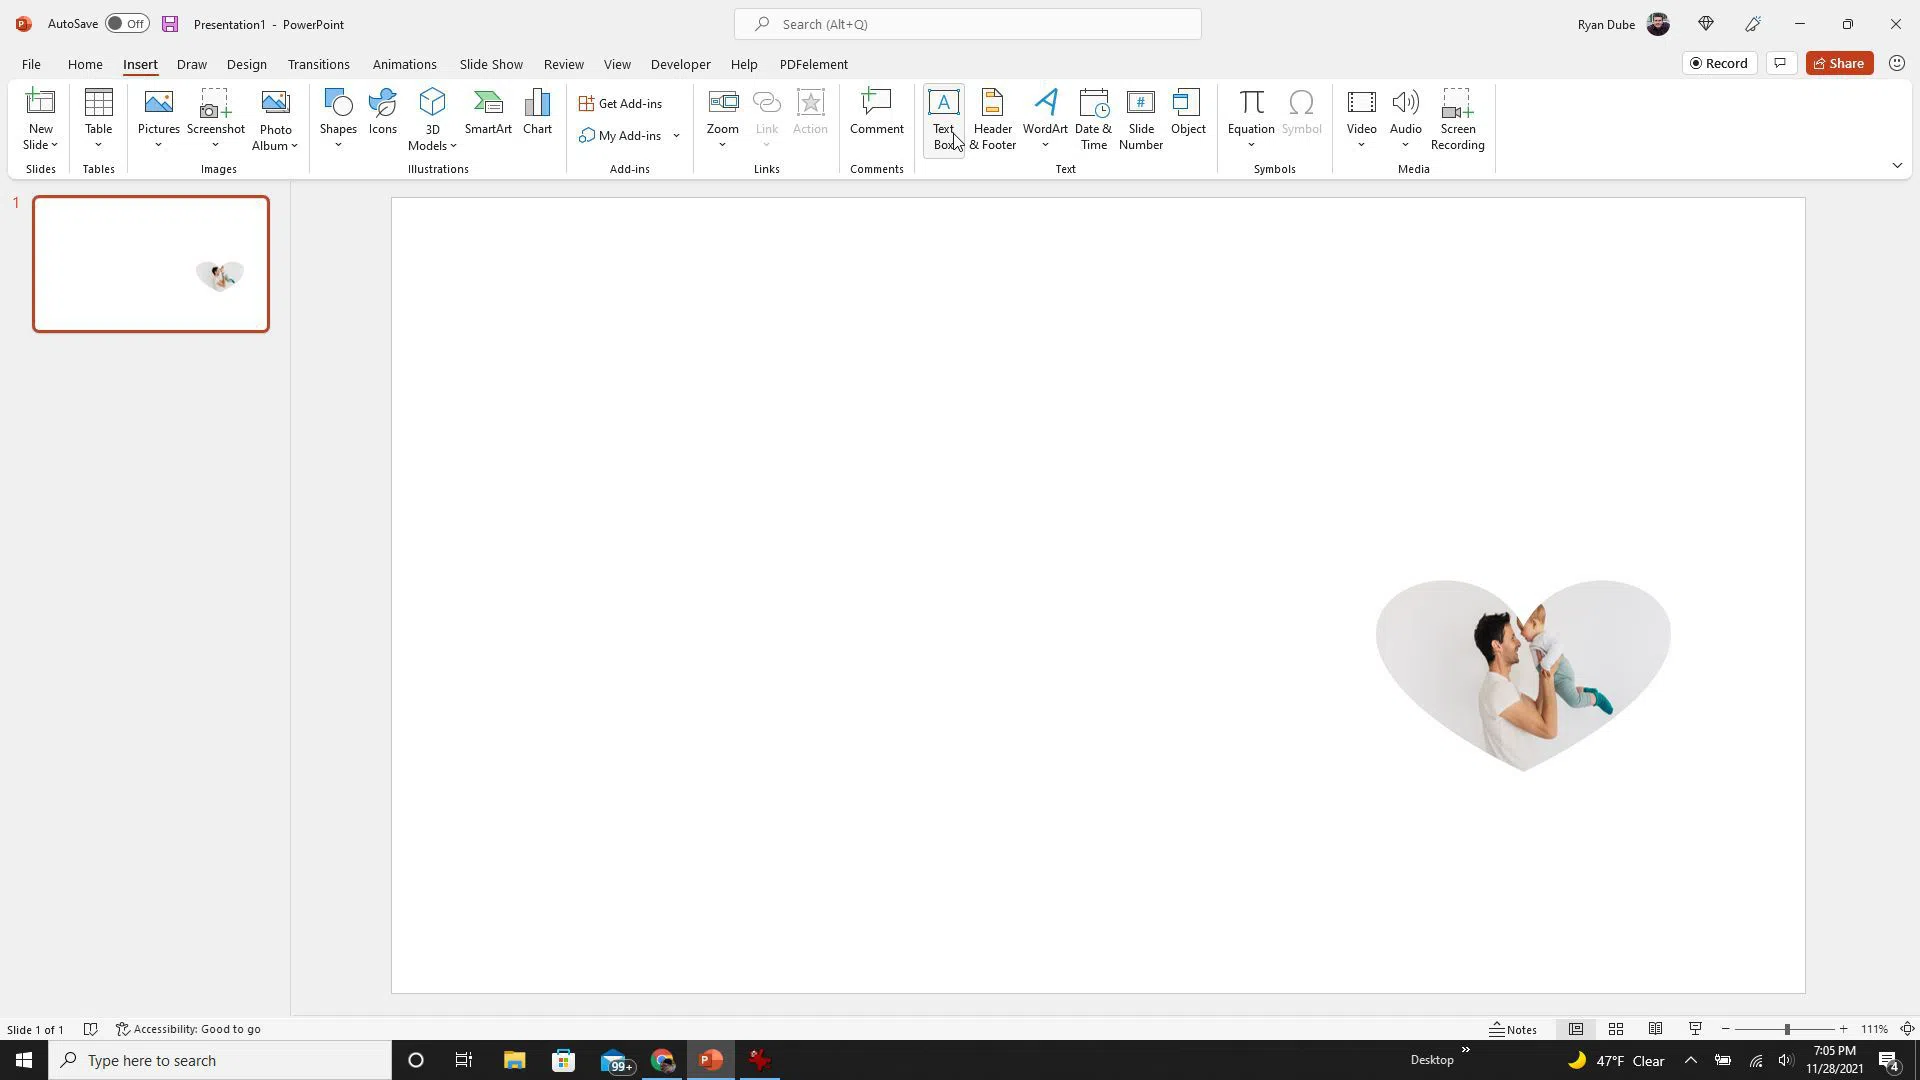Toggle the Notes pane
Screen dimensions: 1920x1080
click(1513, 1029)
